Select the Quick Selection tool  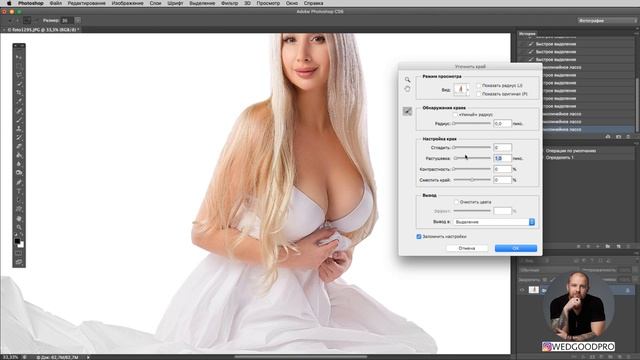click(19, 84)
